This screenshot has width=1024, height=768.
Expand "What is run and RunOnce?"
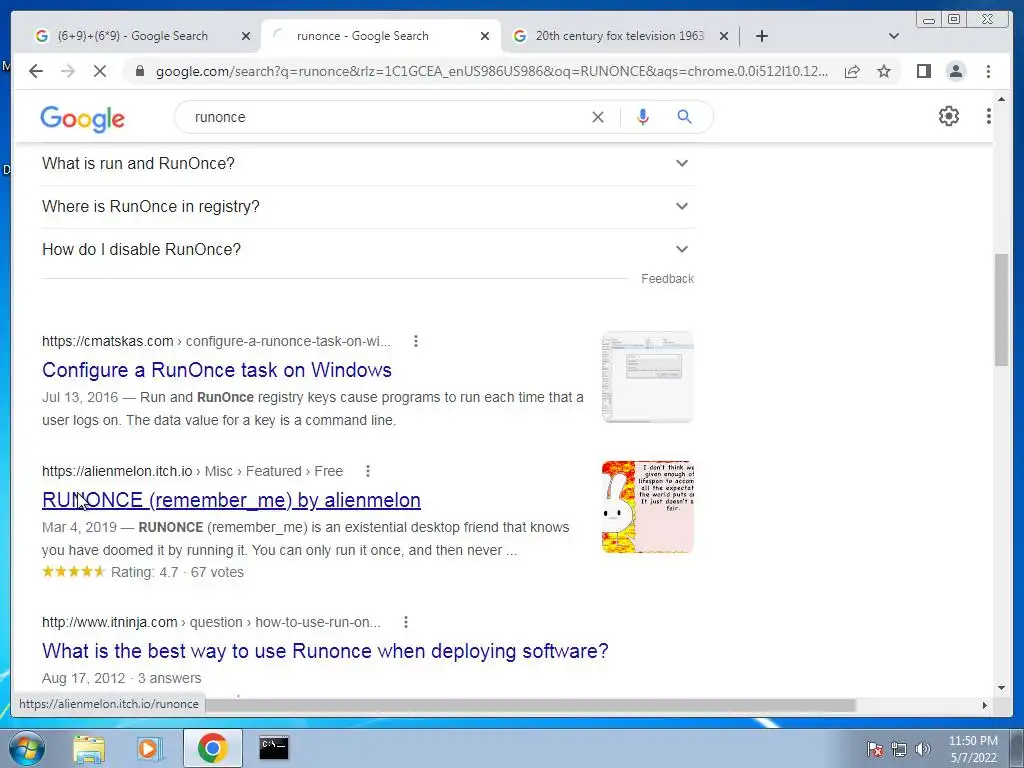click(x=368, y=163)
